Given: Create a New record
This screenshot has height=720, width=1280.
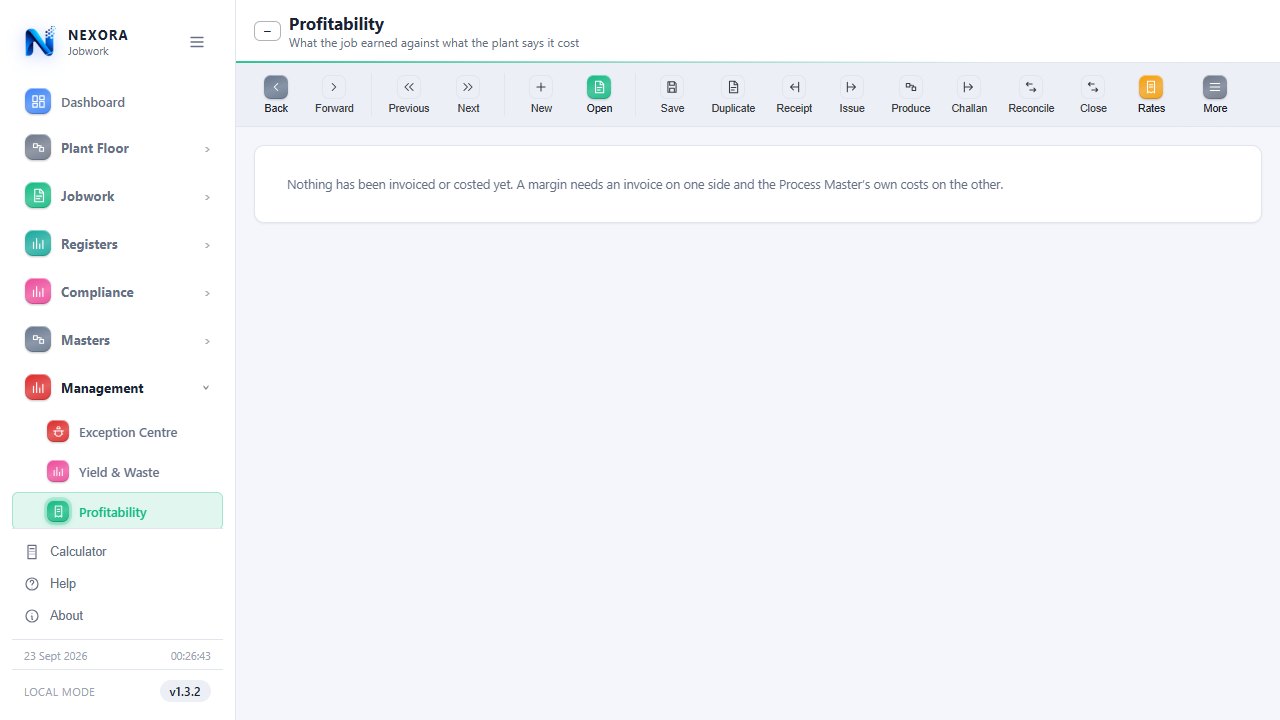Looking at the screenshot, I should click(541, 95).
